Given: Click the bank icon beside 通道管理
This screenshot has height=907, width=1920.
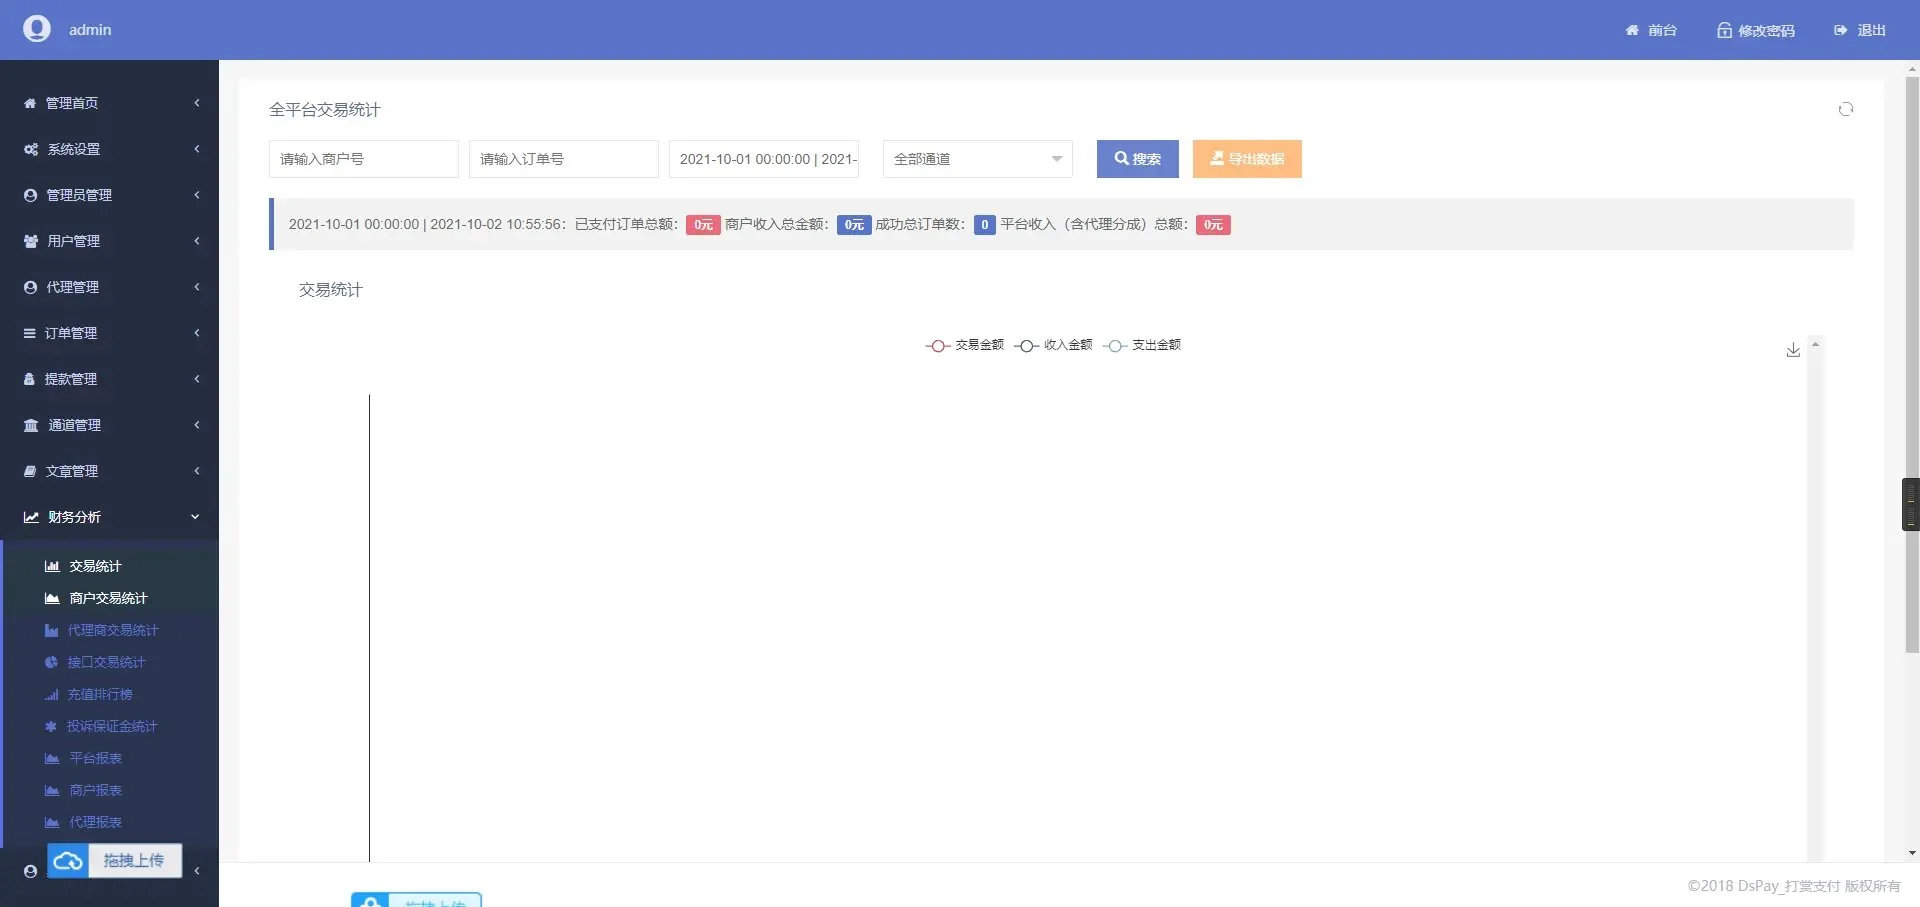Looking at the screenshot, I should pyautogui.click(x=31, y=425).
